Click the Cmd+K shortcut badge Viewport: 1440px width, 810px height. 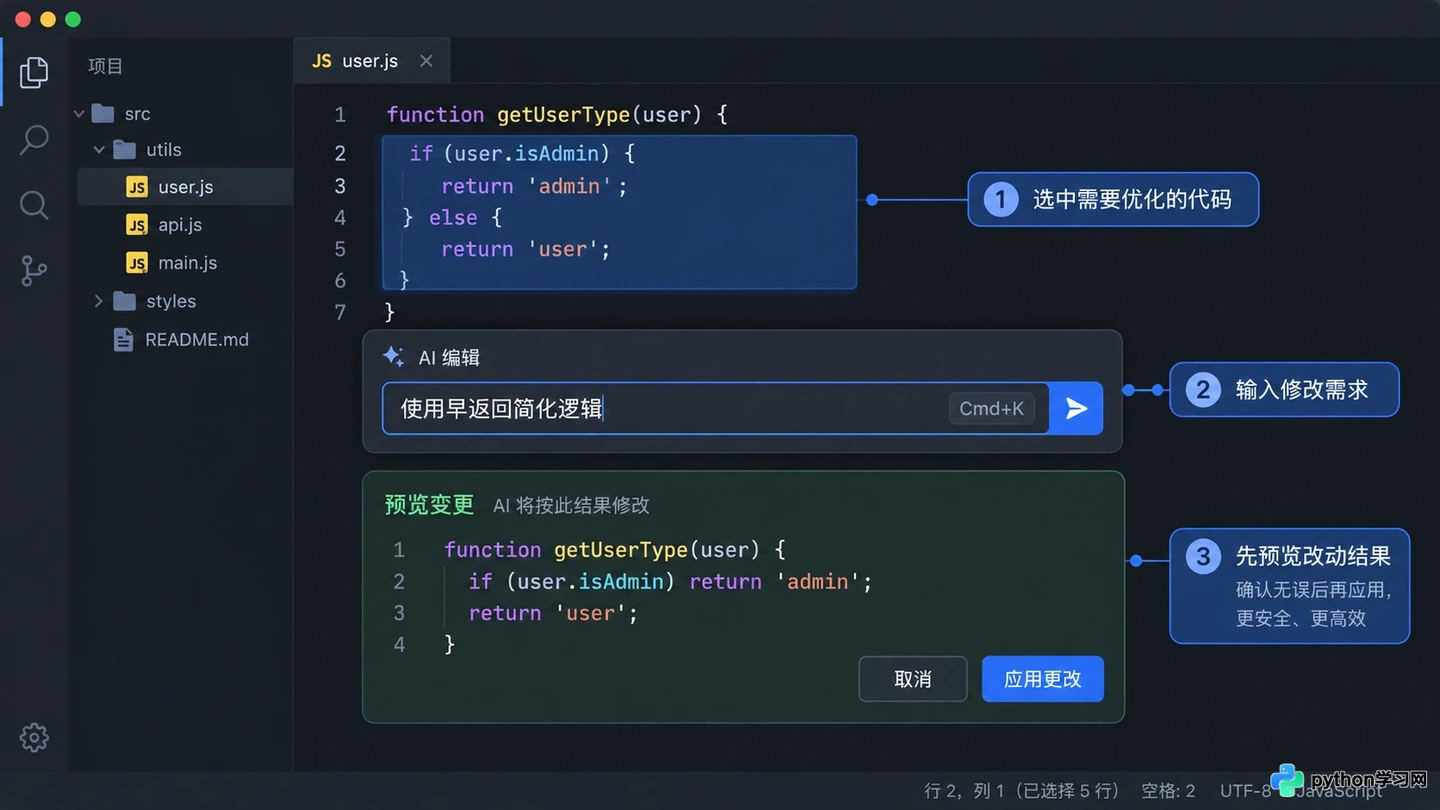tap(992, 408)
